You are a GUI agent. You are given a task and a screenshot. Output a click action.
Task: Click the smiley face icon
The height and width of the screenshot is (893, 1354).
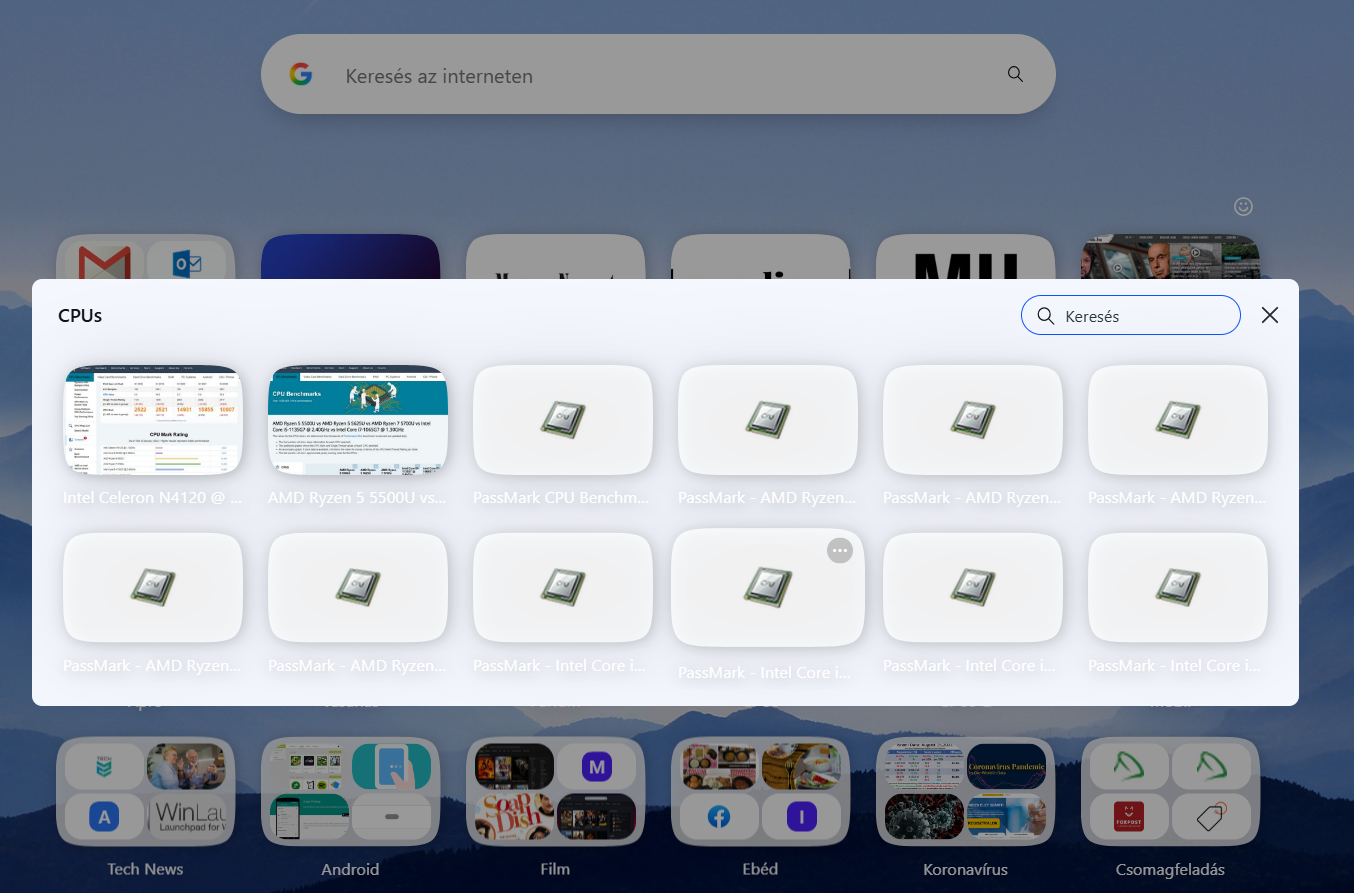1243,206
